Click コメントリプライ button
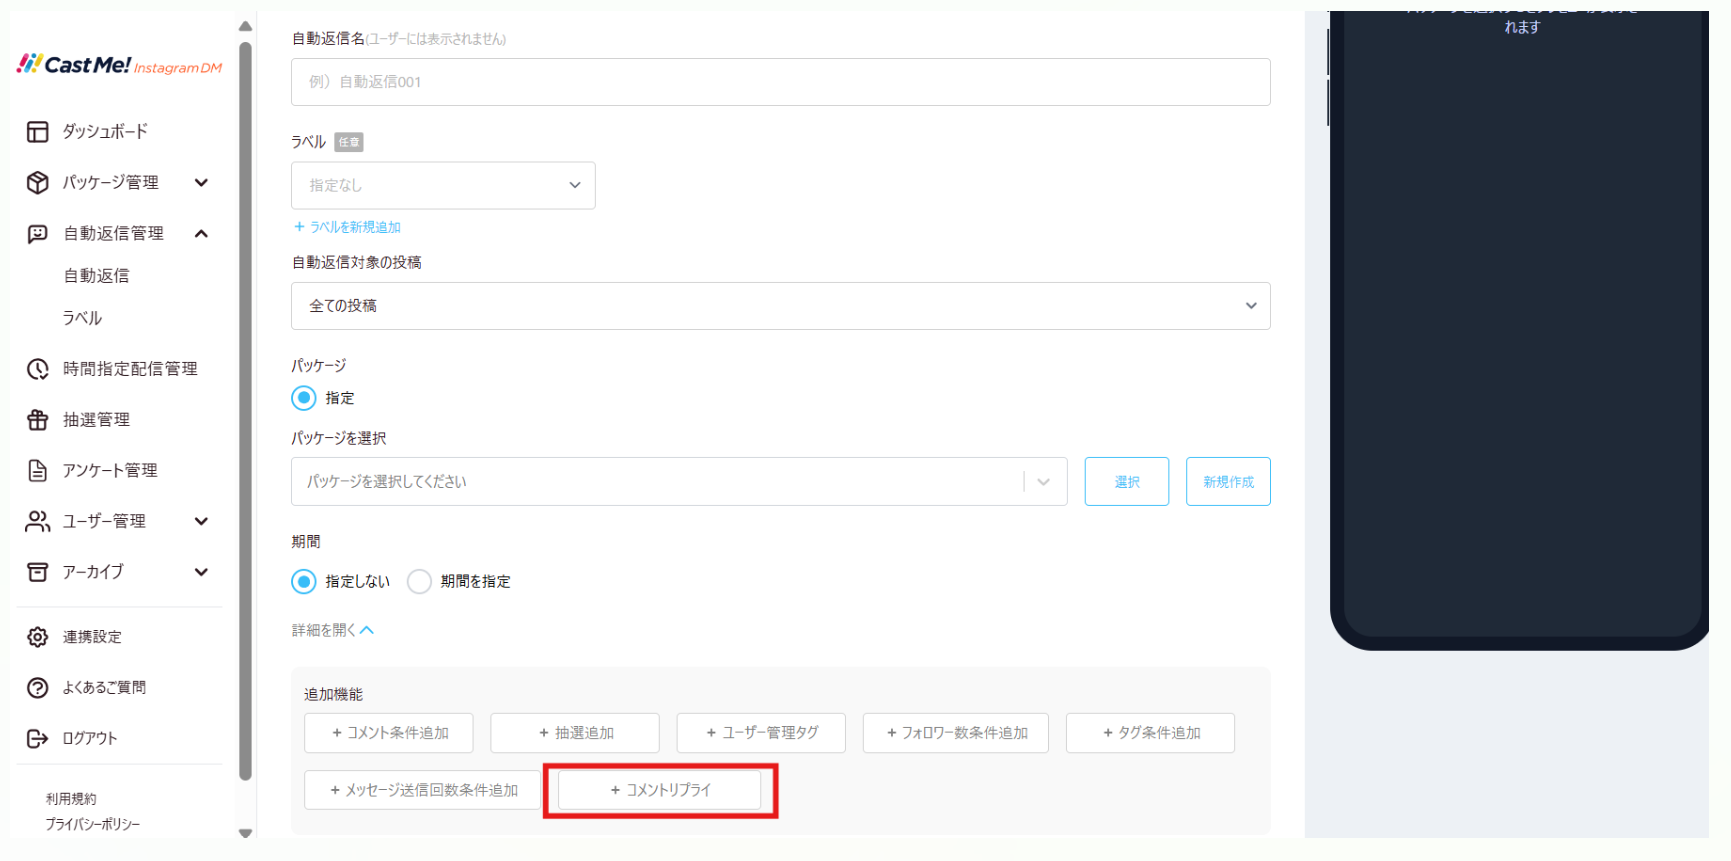 [x=660, y=791]
